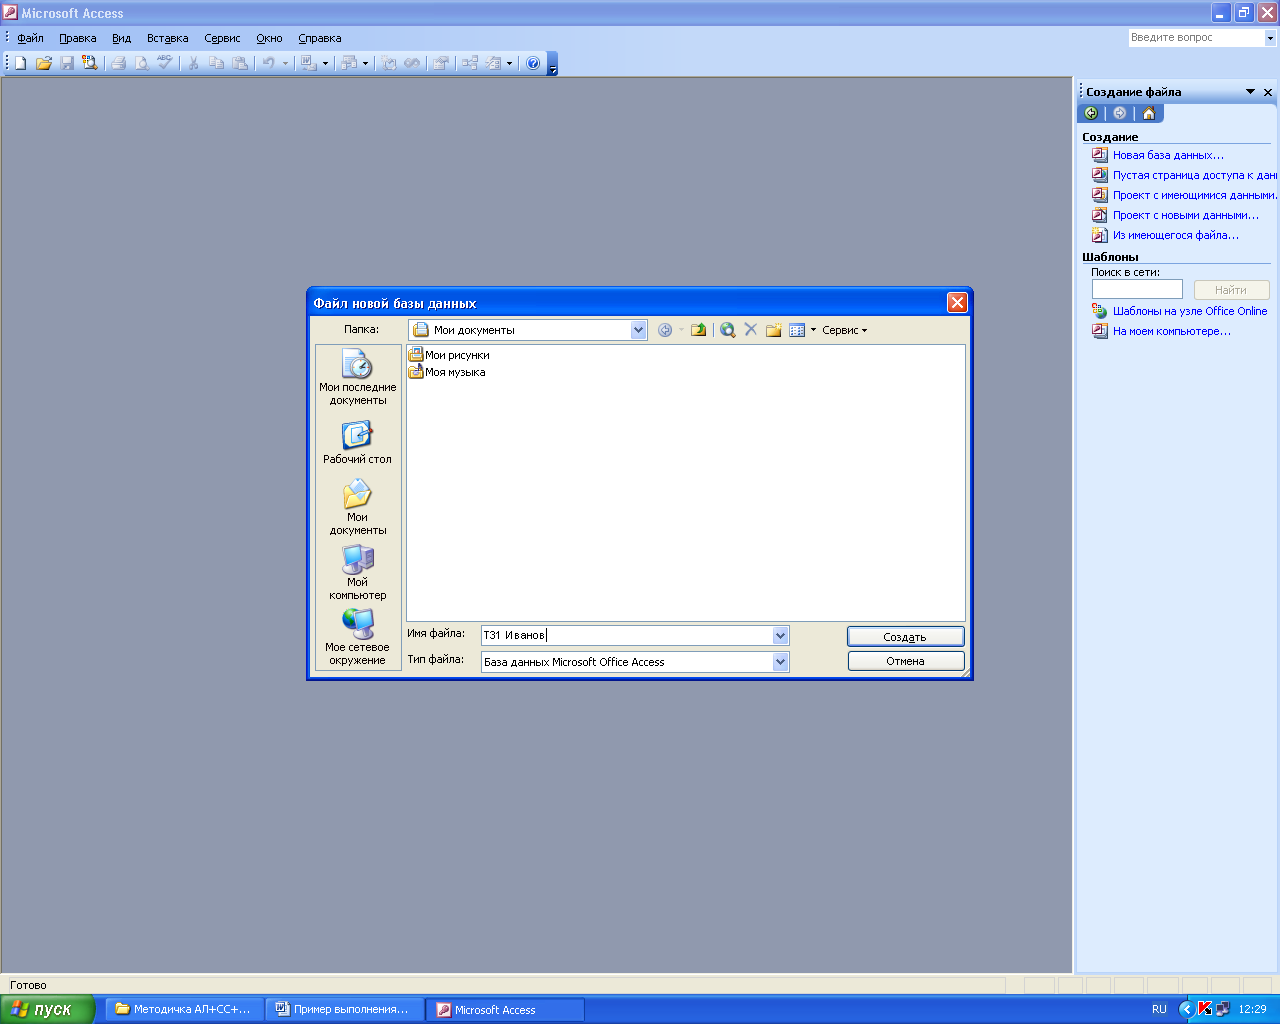Open the Имя файла dropdown arrow
The width and height of the screenshot is (1280, 1024).
[780, 636]
